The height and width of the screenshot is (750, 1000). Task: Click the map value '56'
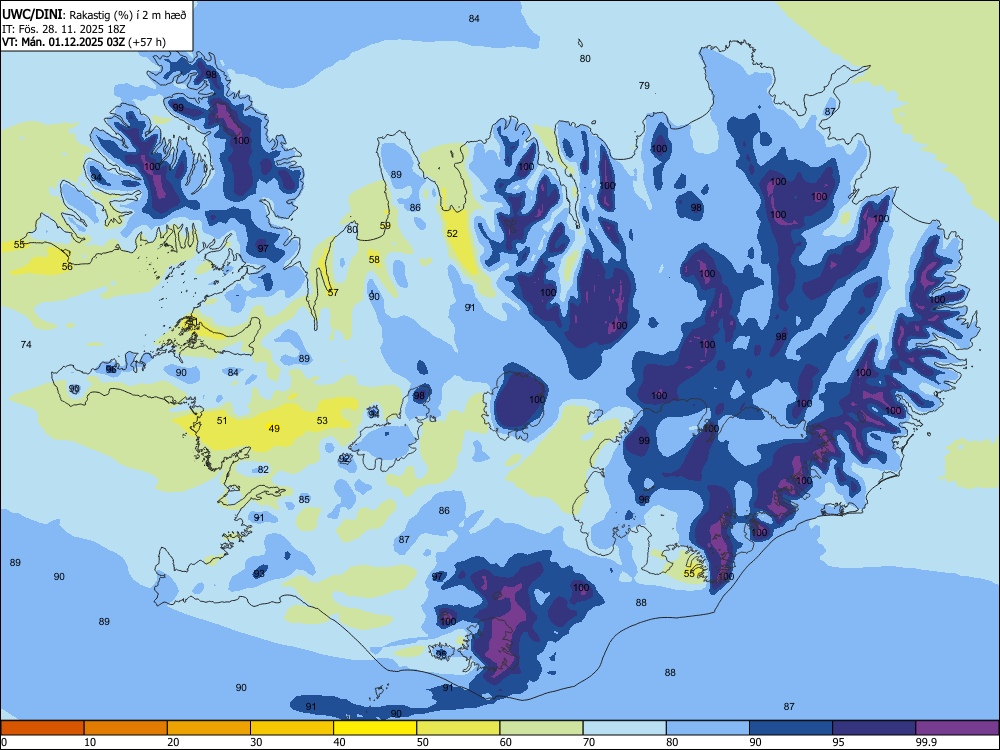[x=67, y=267]
